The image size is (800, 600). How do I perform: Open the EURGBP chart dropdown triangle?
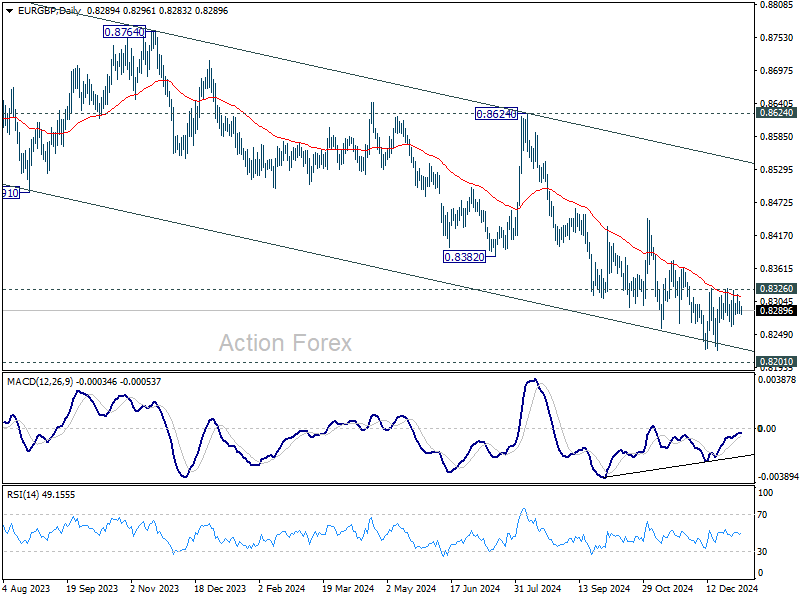point(10,11)
